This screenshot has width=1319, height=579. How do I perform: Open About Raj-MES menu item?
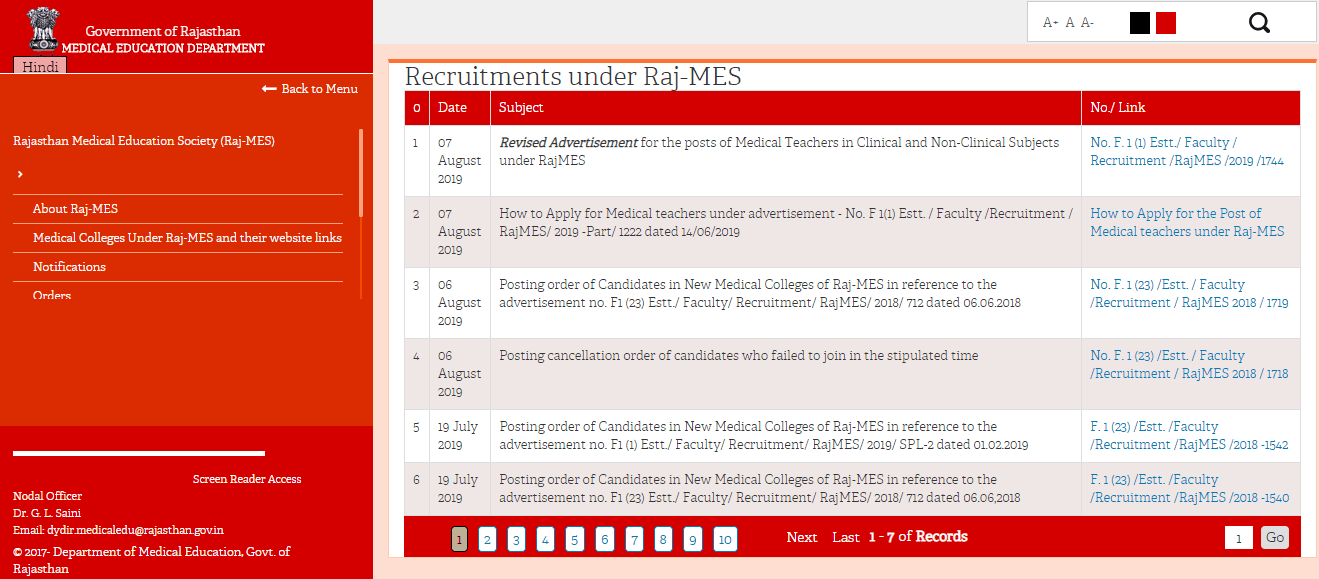click(x=75, y=209)
